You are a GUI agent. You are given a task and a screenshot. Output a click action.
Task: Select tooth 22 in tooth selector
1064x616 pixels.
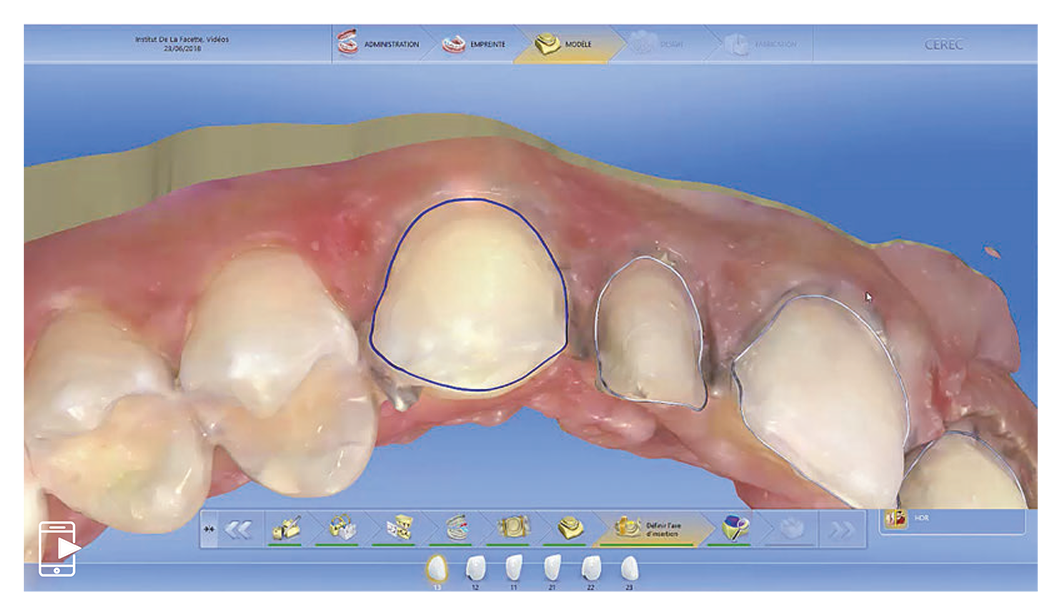pos(590,570)
